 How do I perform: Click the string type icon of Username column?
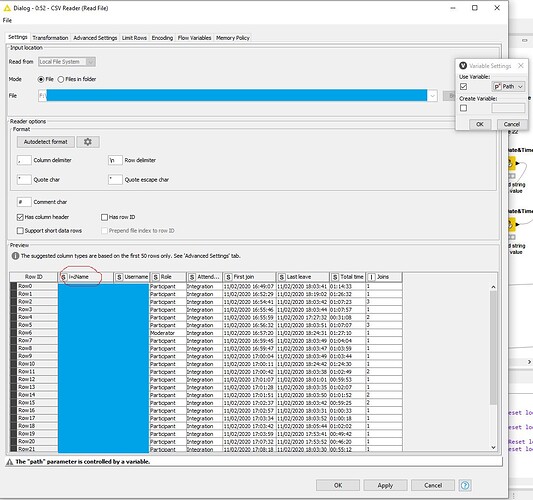119,277
